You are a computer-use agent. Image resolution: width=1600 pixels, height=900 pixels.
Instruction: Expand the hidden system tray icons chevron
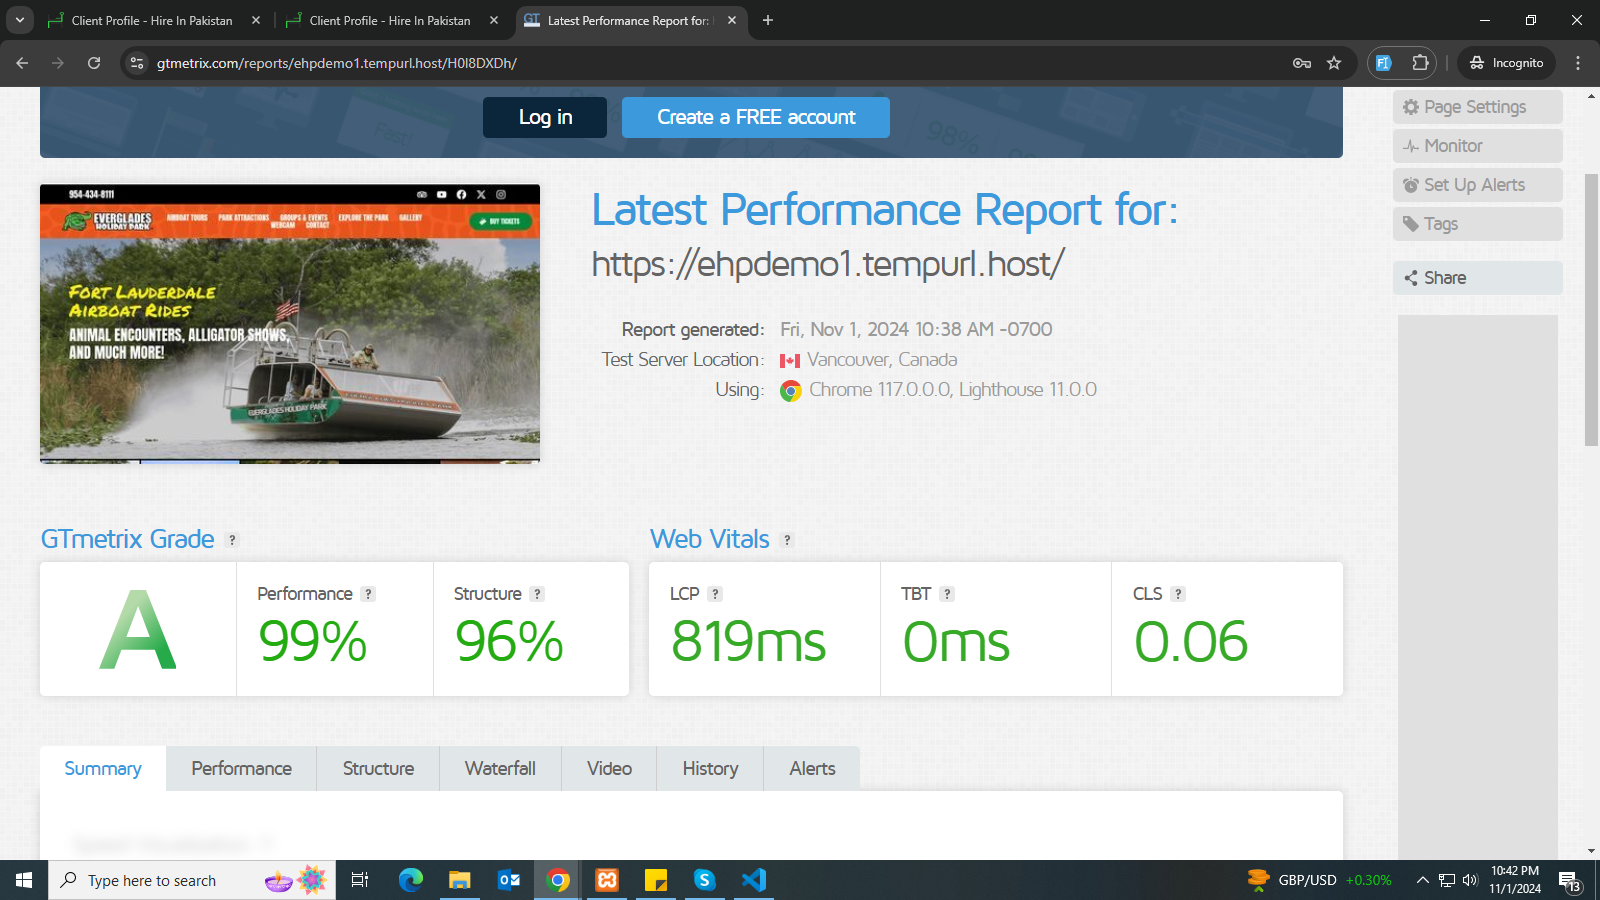point(1422,880)
